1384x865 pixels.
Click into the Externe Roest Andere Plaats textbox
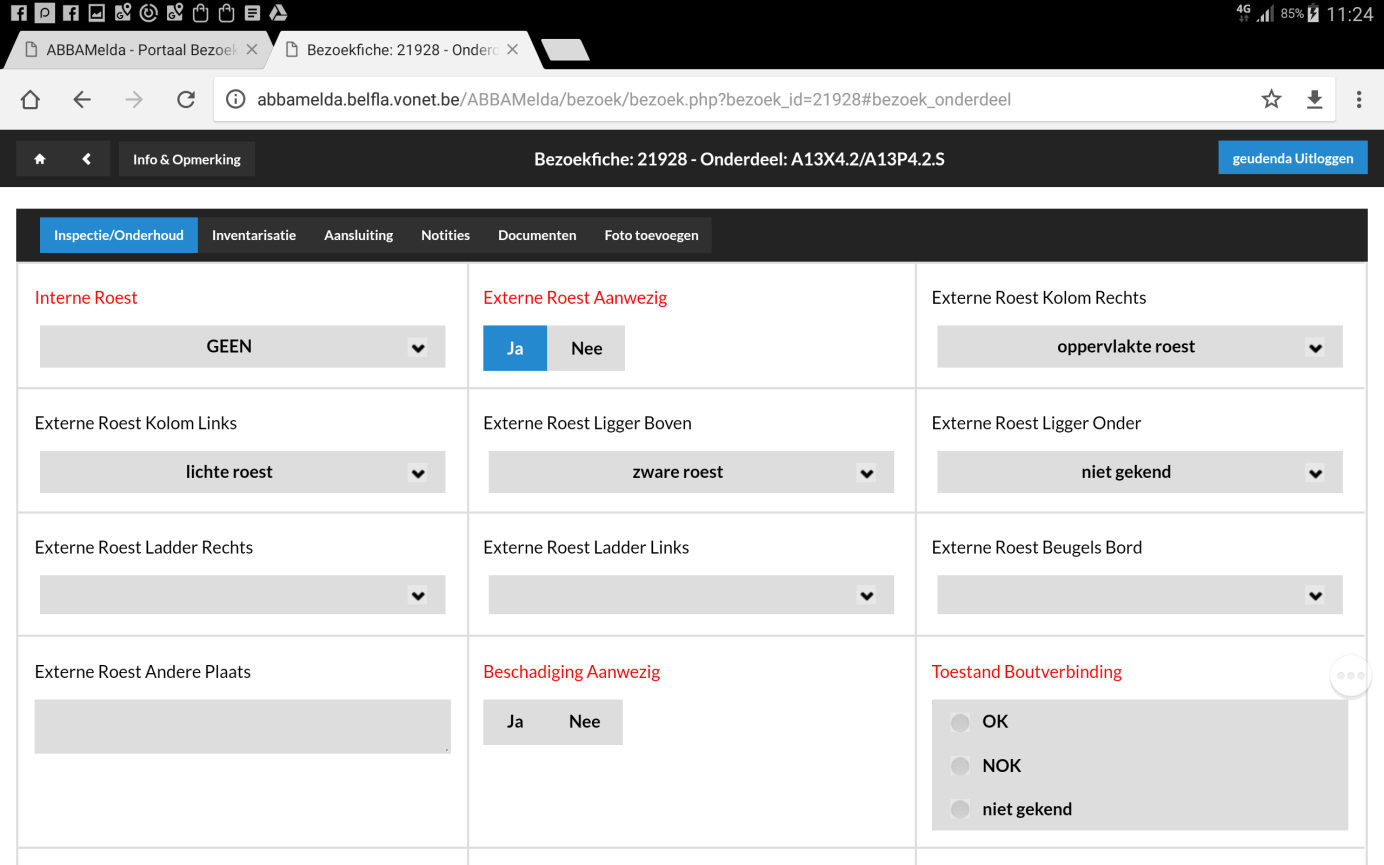[x=242, y=726]
